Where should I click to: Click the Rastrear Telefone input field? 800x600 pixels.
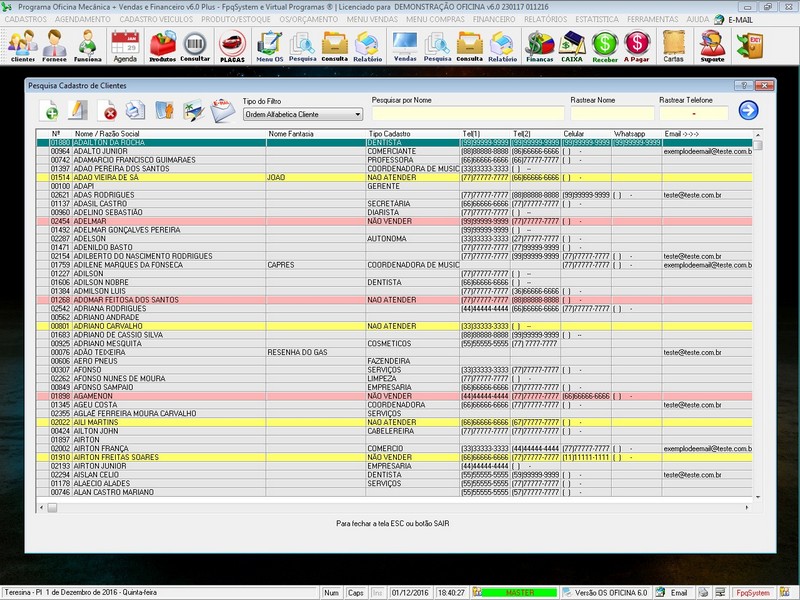pos(691,115)
